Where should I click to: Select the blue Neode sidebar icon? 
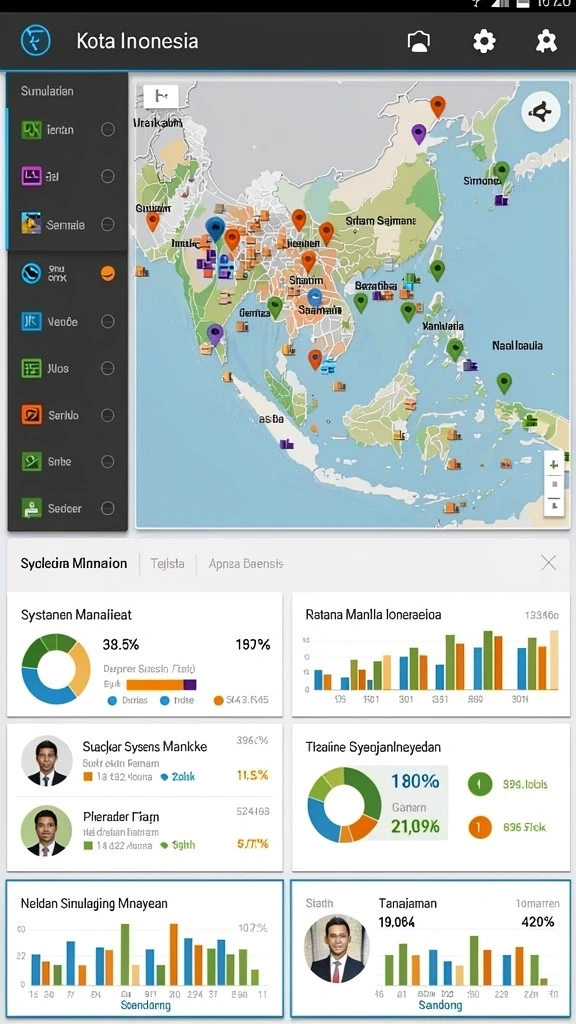(x=31, y=321)
